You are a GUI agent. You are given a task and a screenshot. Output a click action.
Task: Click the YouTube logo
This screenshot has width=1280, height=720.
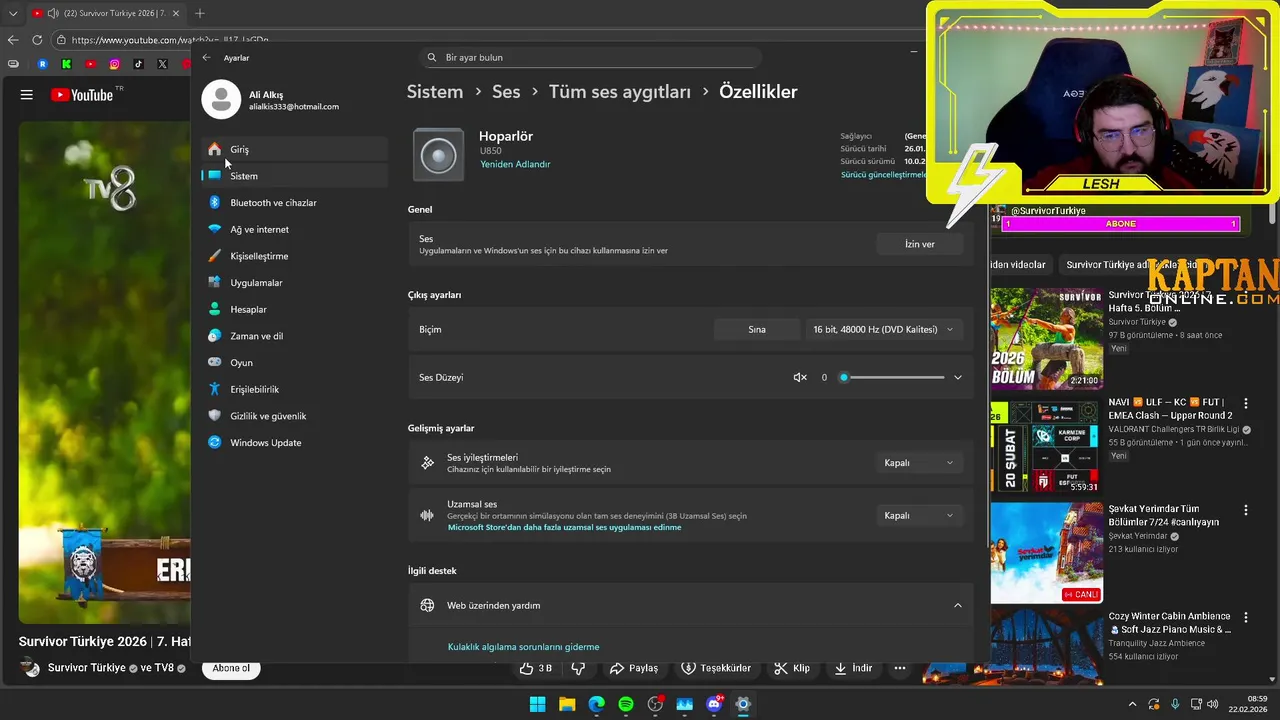tap(82, 95)
